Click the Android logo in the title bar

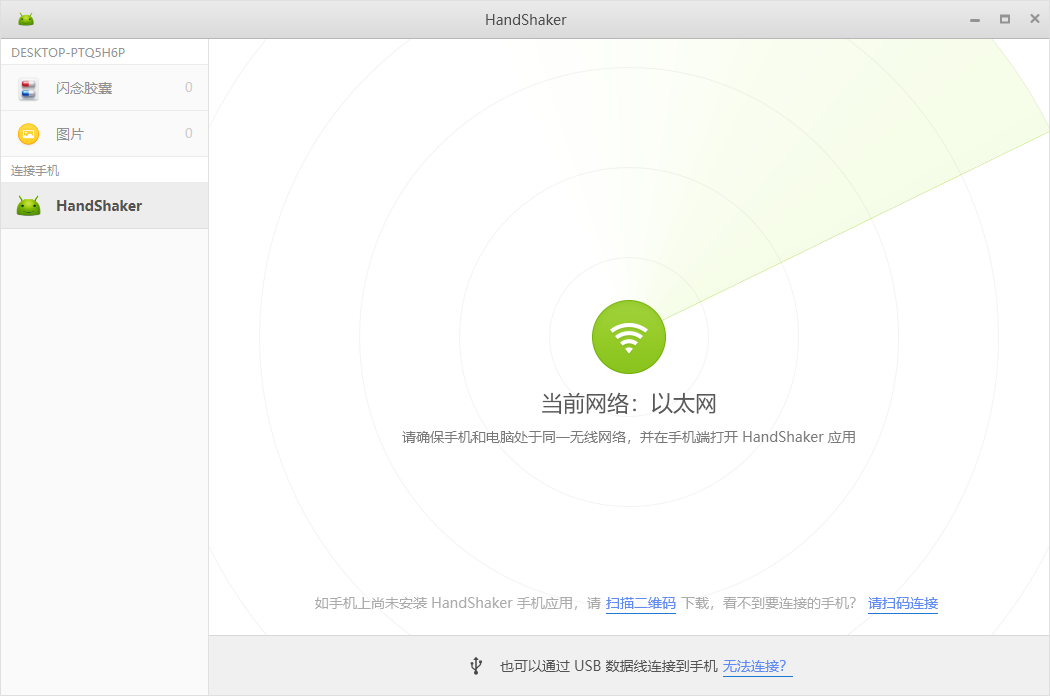[26, 19]
